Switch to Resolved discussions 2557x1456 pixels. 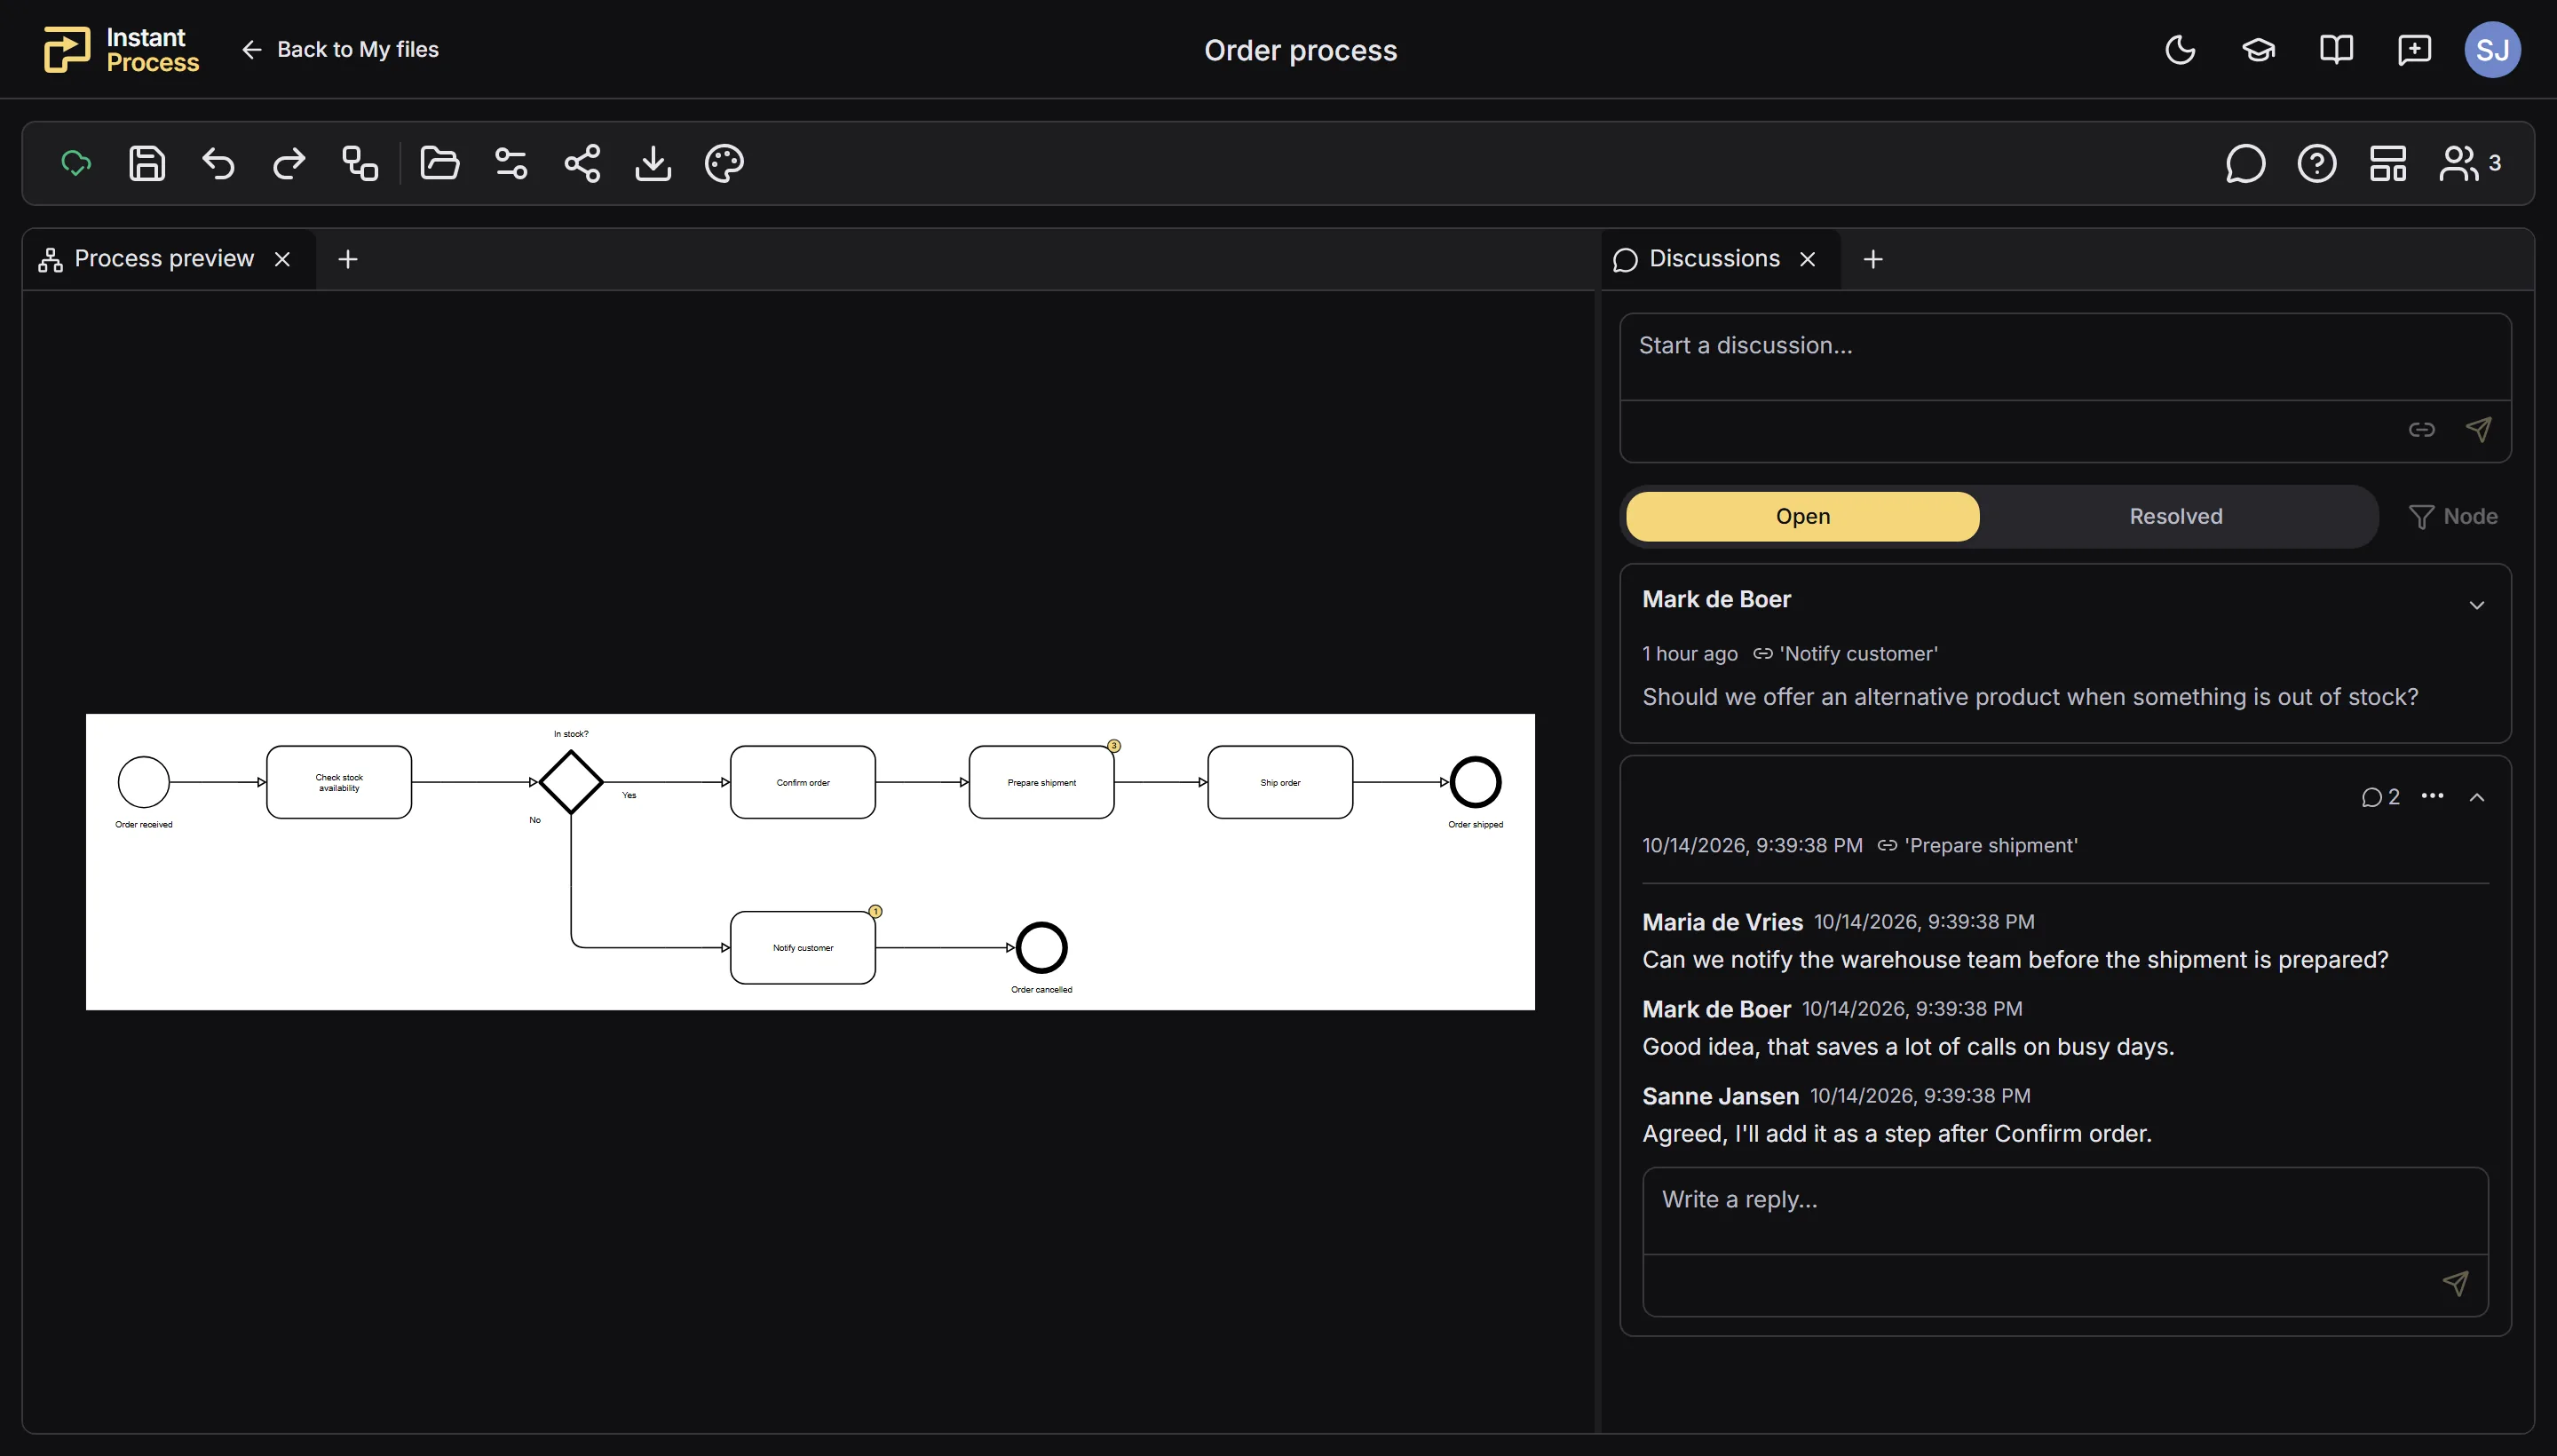tap(2175, 516)
